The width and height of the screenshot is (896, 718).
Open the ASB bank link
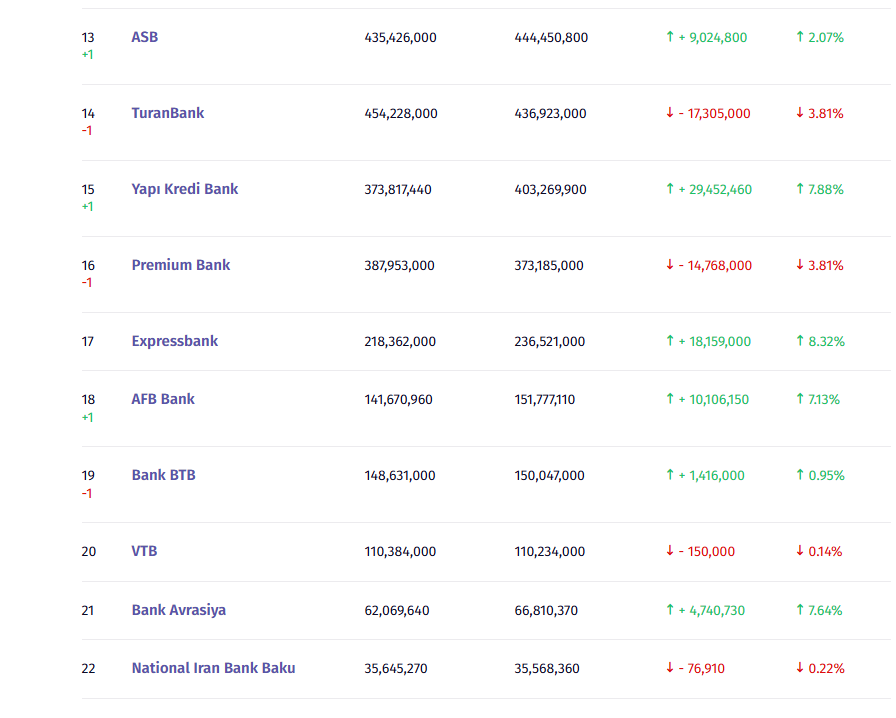coord(145,37)
